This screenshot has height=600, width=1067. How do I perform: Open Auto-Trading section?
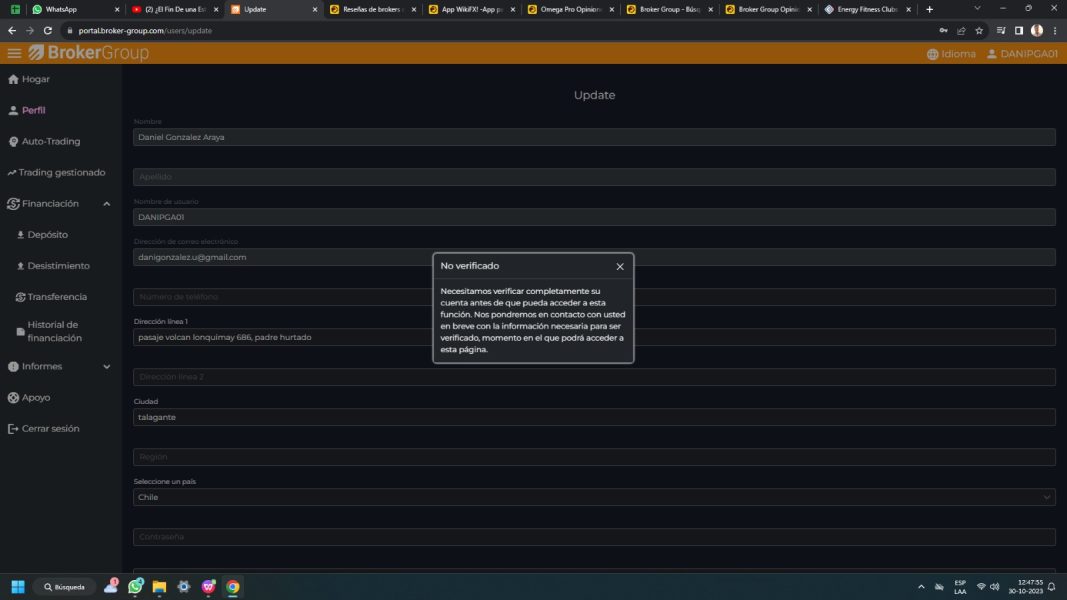tap(50, 141)
